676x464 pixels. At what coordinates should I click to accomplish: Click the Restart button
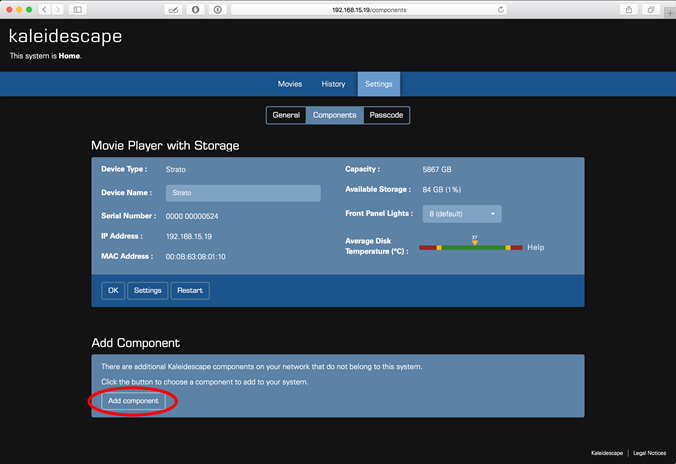point(190,291)
